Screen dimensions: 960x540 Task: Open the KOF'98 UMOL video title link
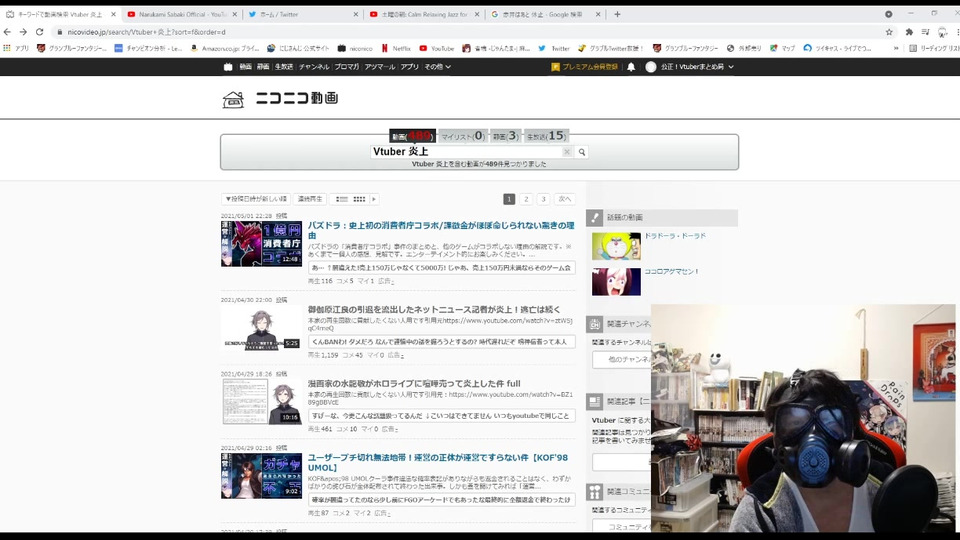pos(438,462)
